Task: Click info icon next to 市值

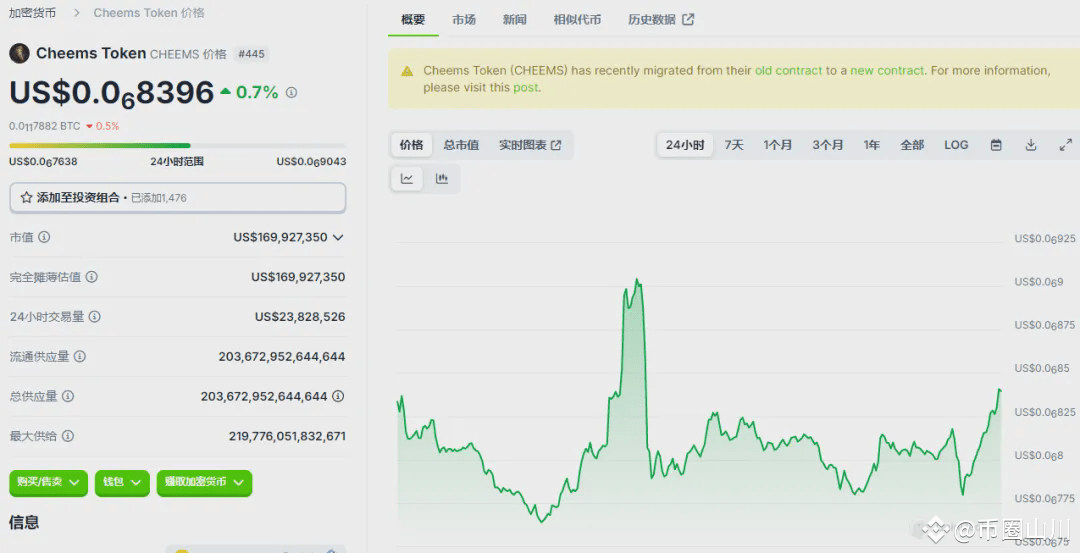Action: pyautogui.click(x=44, y=237)
